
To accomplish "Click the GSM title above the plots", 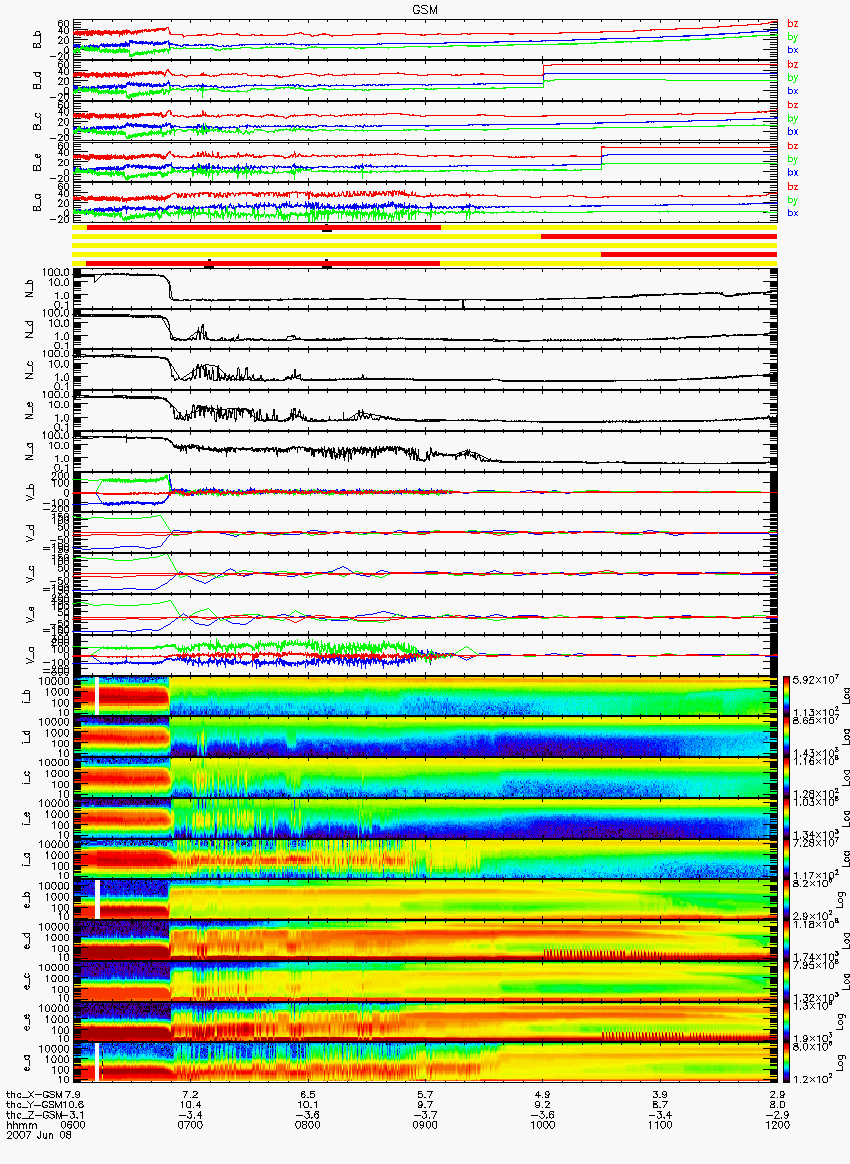I will coord(425,9).
